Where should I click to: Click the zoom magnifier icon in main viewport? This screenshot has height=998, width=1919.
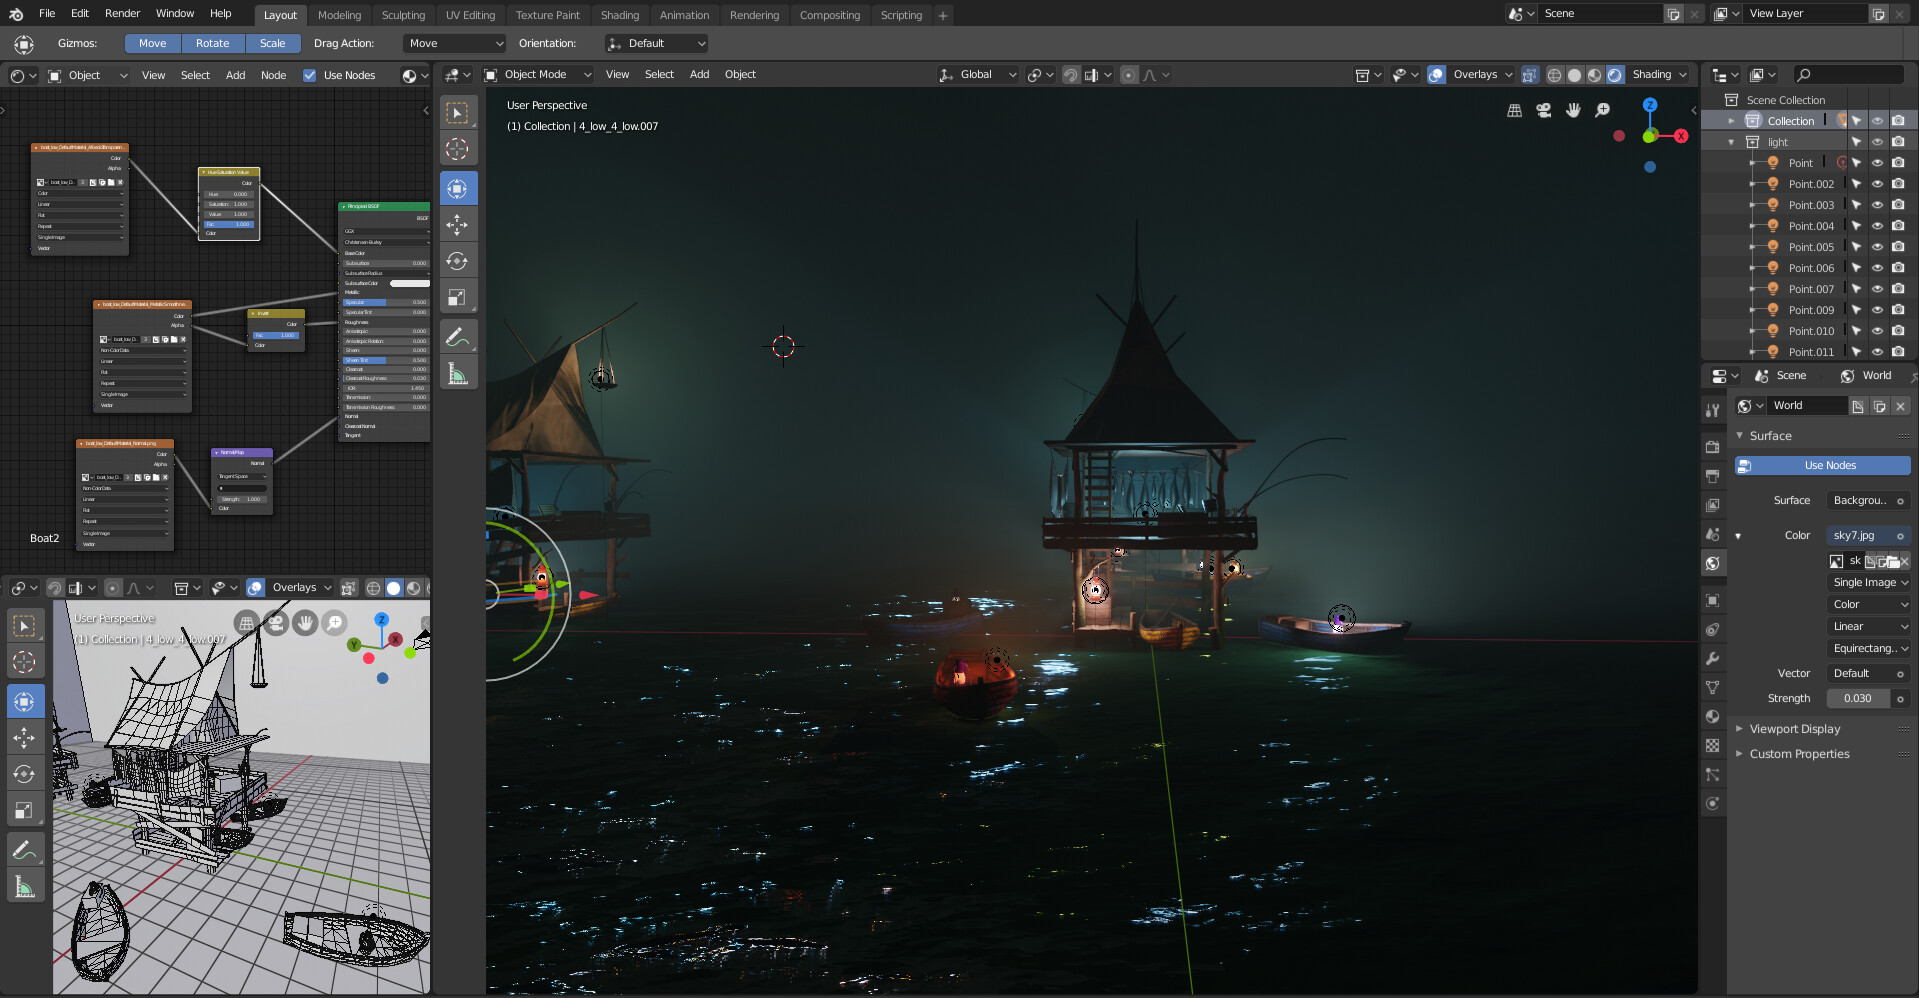pos(1602,111)
